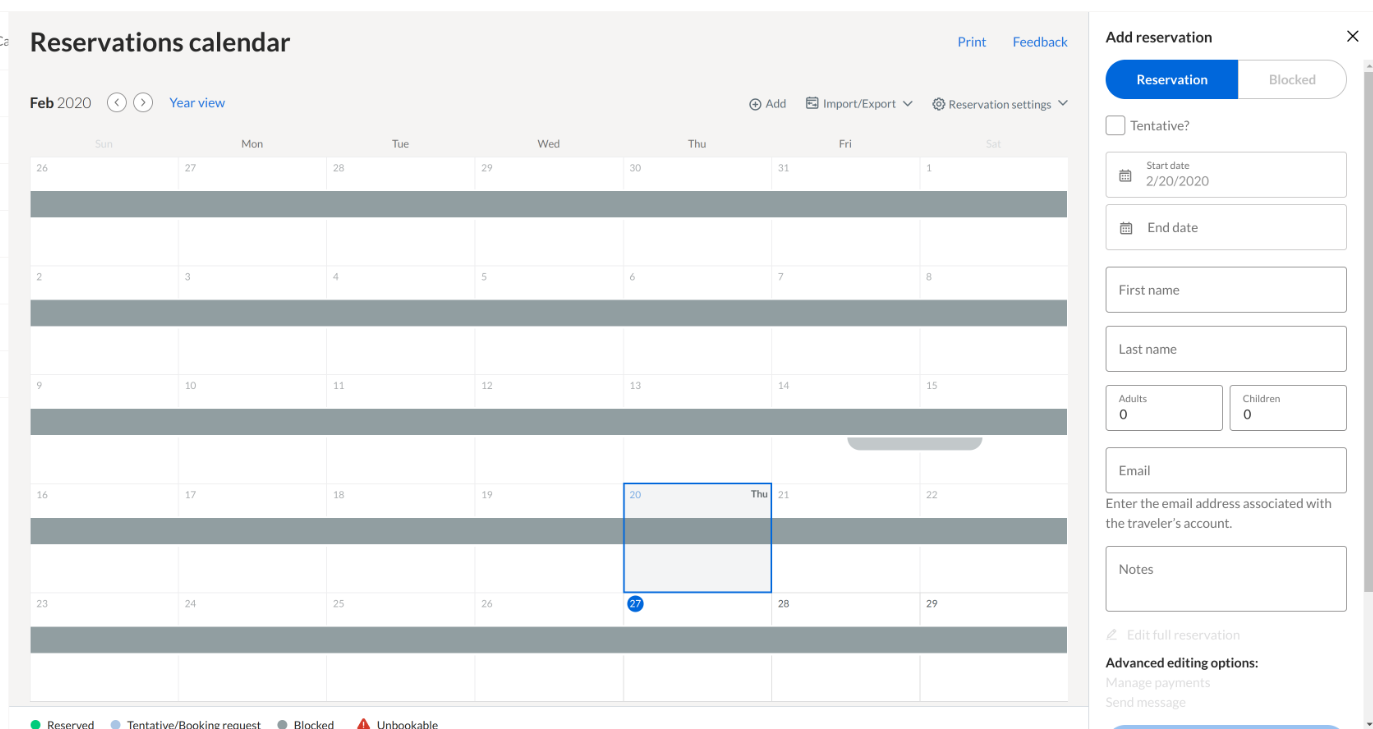Click the Feedback link
Viewport: 1373px width, 729px height.
[x=1039, y=42]
